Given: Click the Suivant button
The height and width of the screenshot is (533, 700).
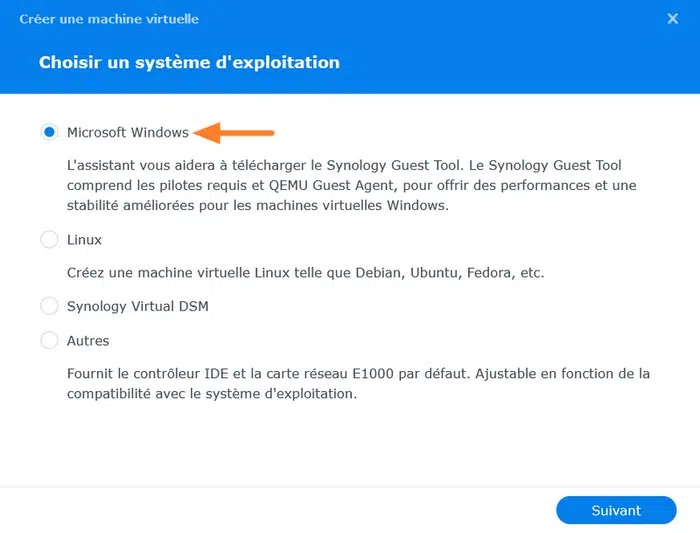Looking at the screenshot, I should [616, 510].
